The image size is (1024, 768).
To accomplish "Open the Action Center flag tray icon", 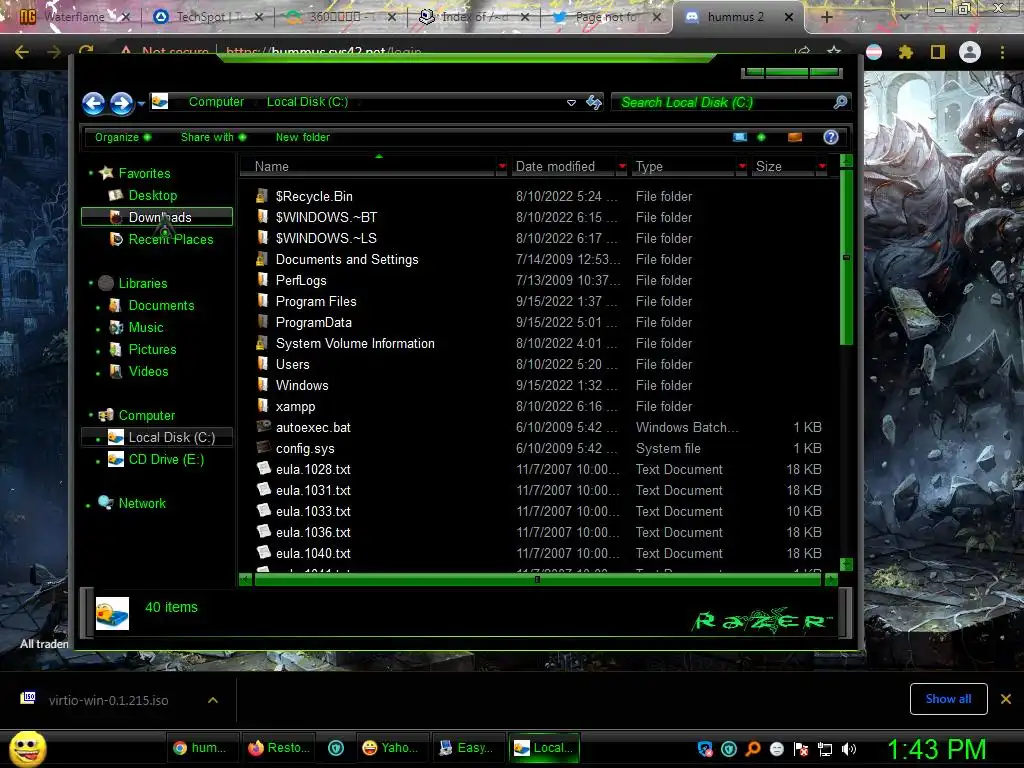I will click(801, 749).
